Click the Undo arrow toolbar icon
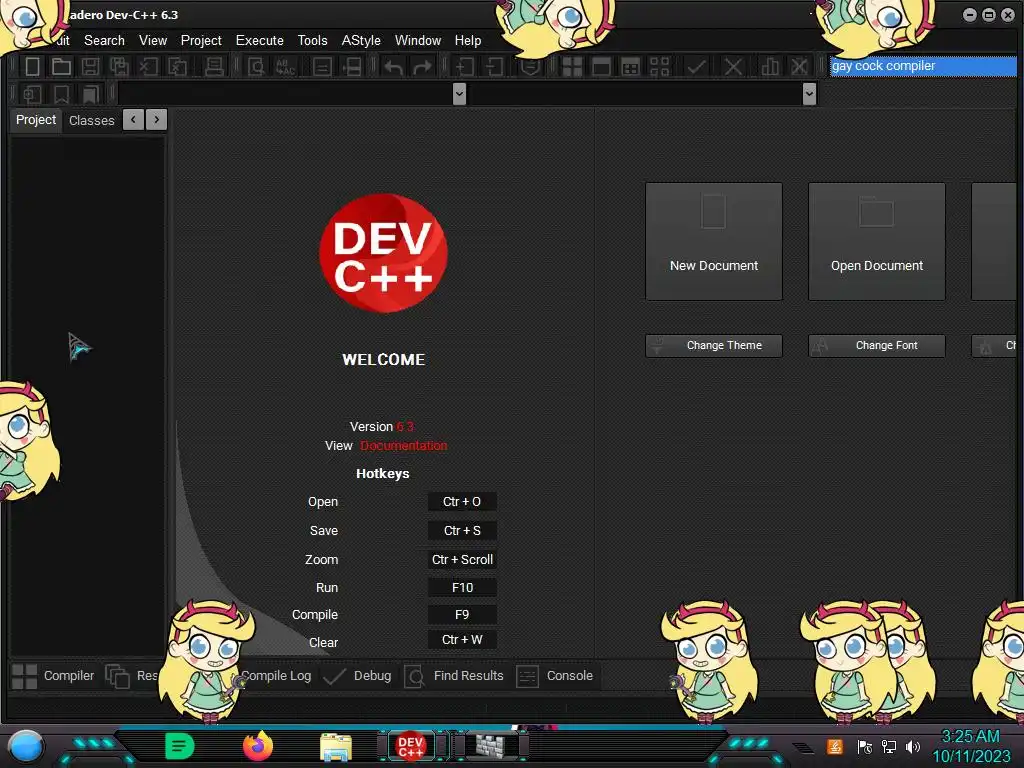This screenshot has width=1024, height=768. pos(393,66)
